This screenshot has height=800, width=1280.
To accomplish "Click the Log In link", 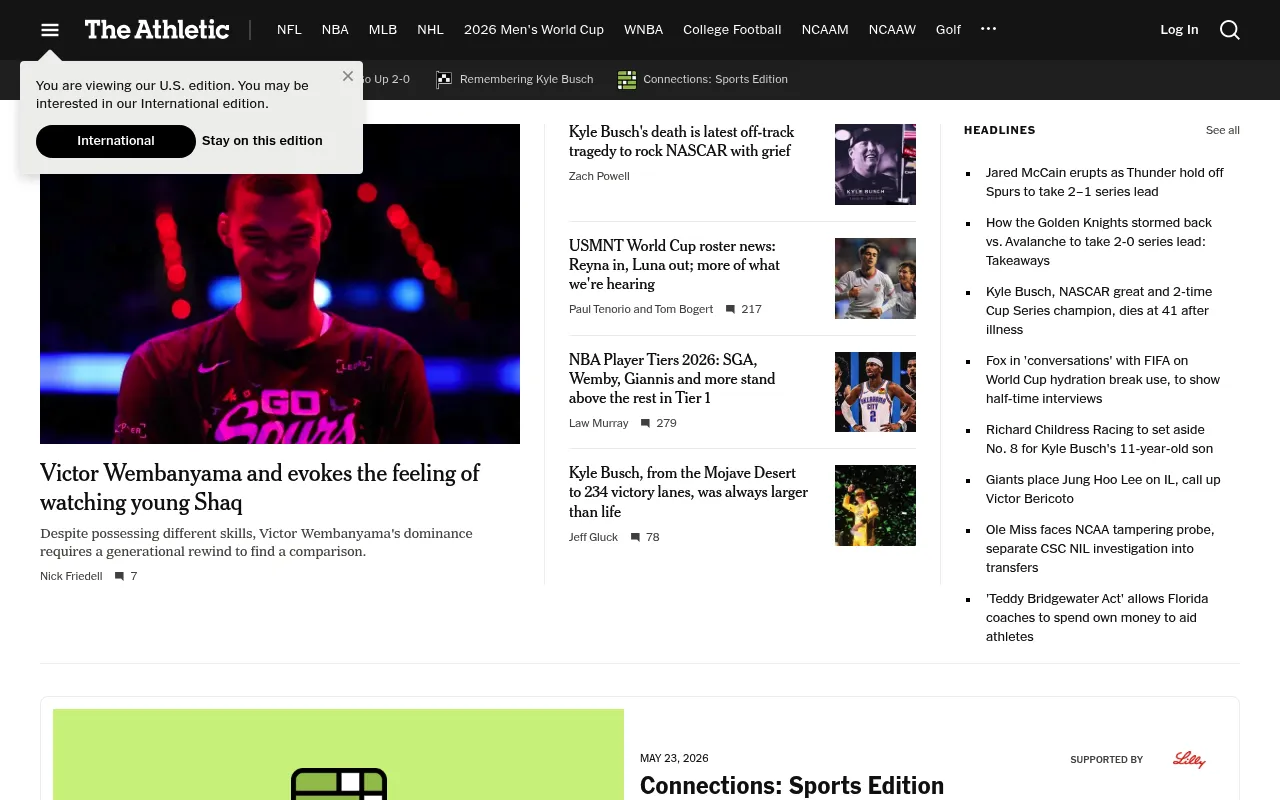I will tap(1179, 30).
